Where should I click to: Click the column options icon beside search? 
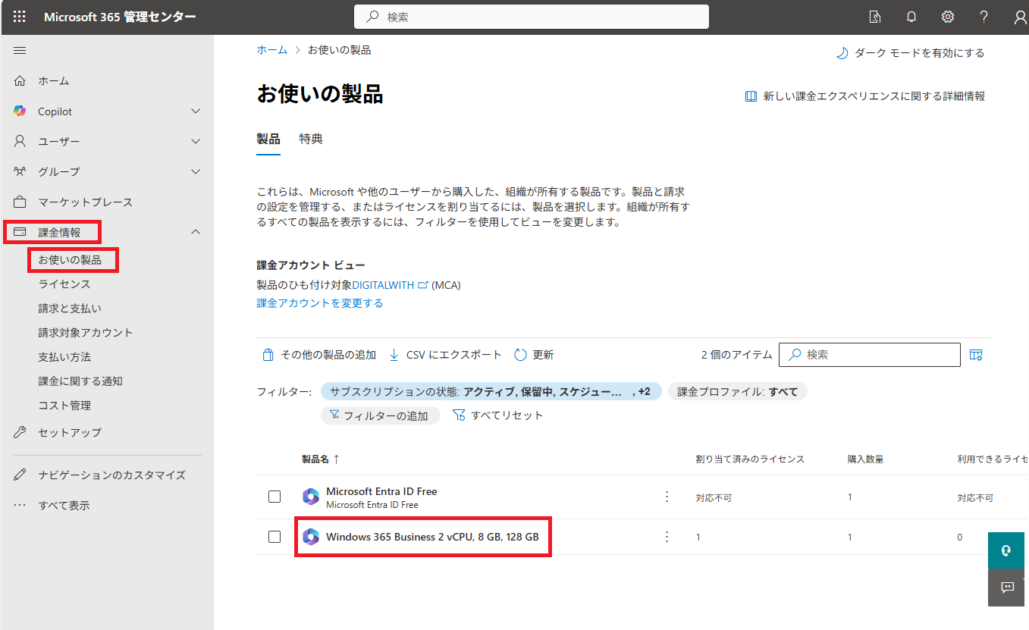(976, 354)
